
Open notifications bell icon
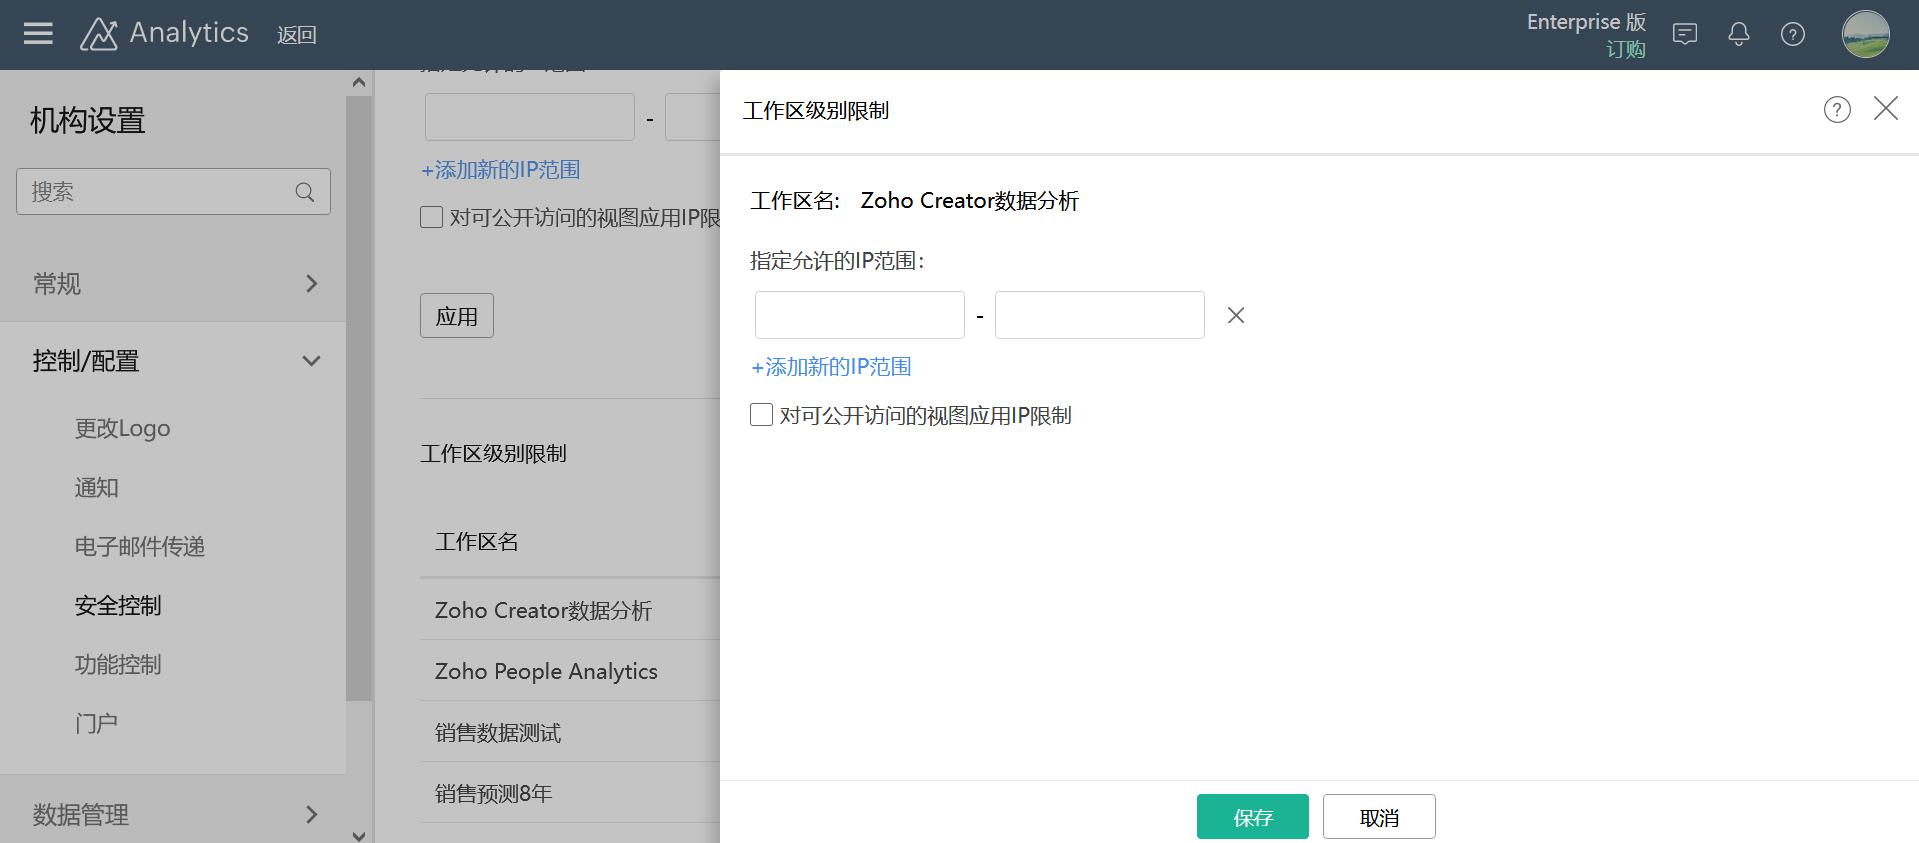point(1739,34)
